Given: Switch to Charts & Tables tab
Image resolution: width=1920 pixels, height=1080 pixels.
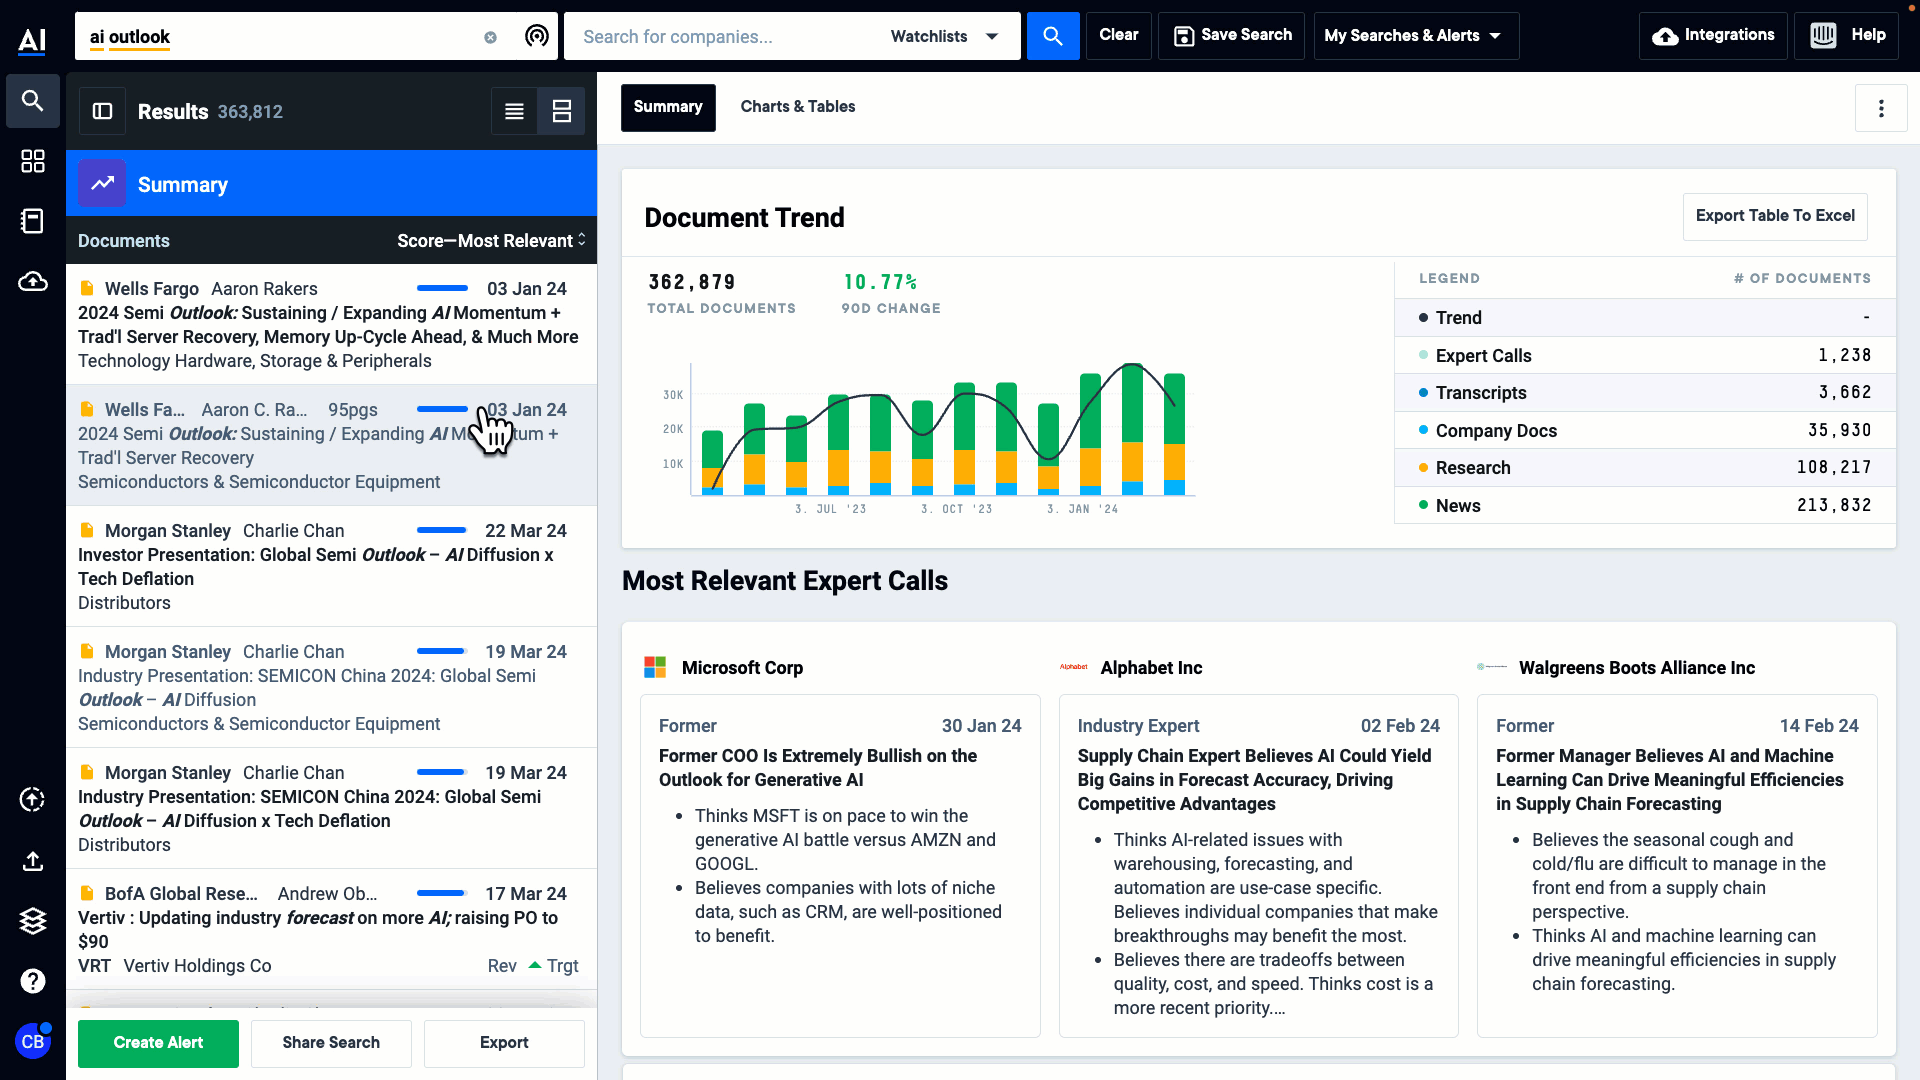Looking at the screenshot, I should (x=798, y=107).
